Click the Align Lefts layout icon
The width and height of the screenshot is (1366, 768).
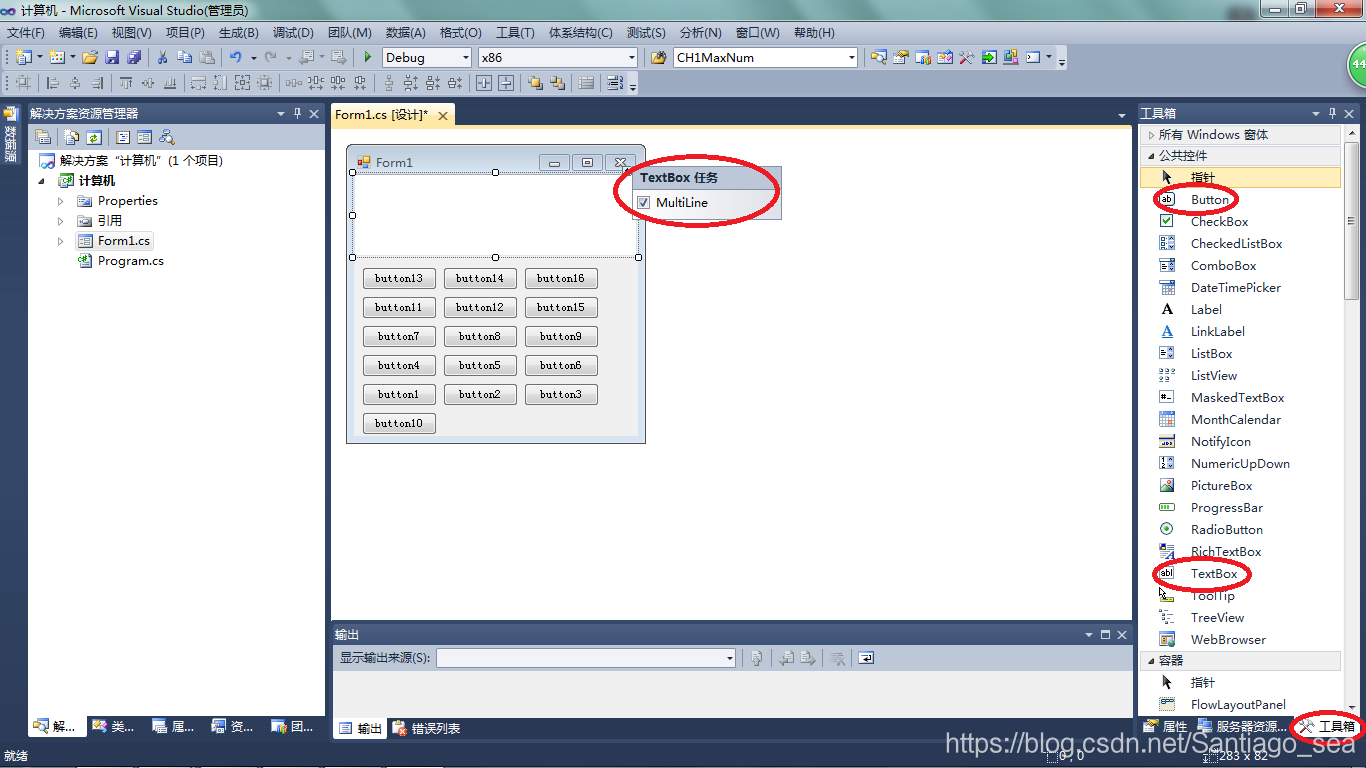pos(52,83)
